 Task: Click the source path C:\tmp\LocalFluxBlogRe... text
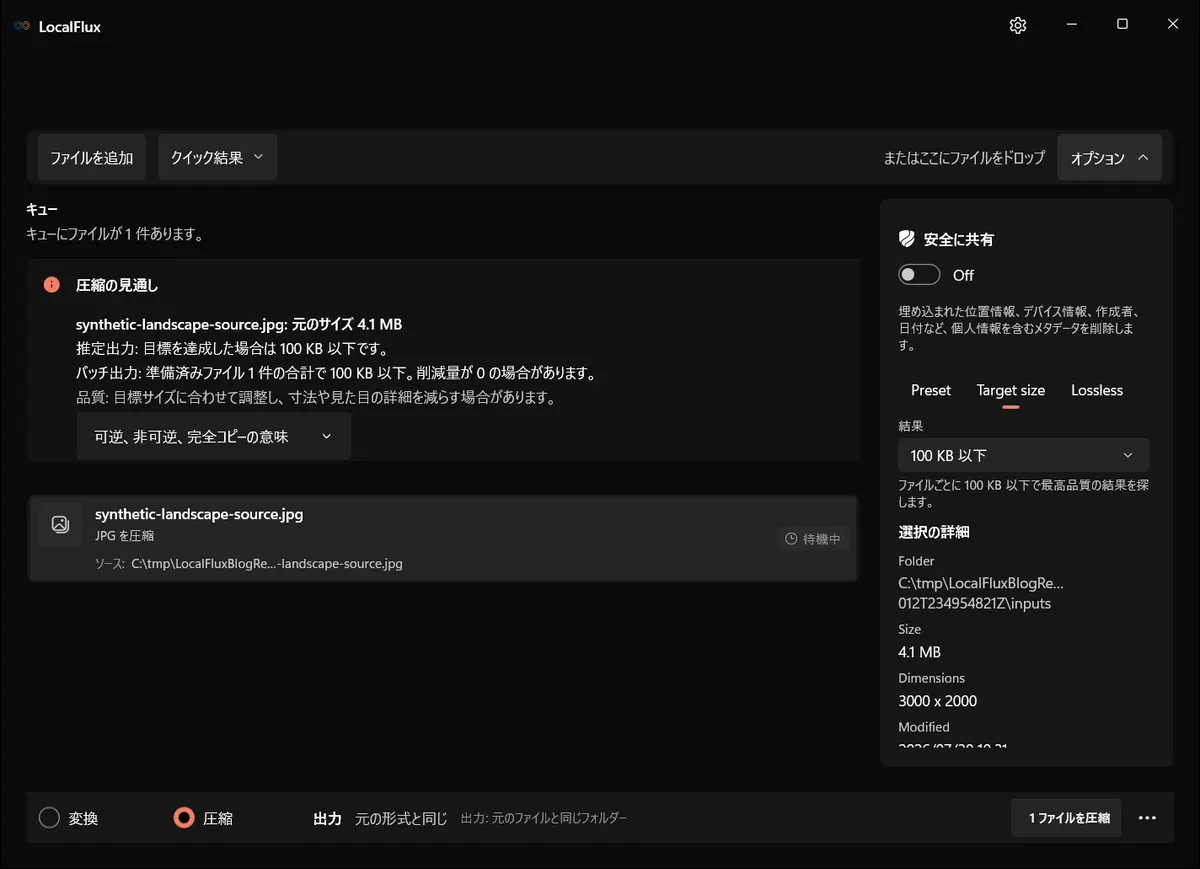(267, 564)
